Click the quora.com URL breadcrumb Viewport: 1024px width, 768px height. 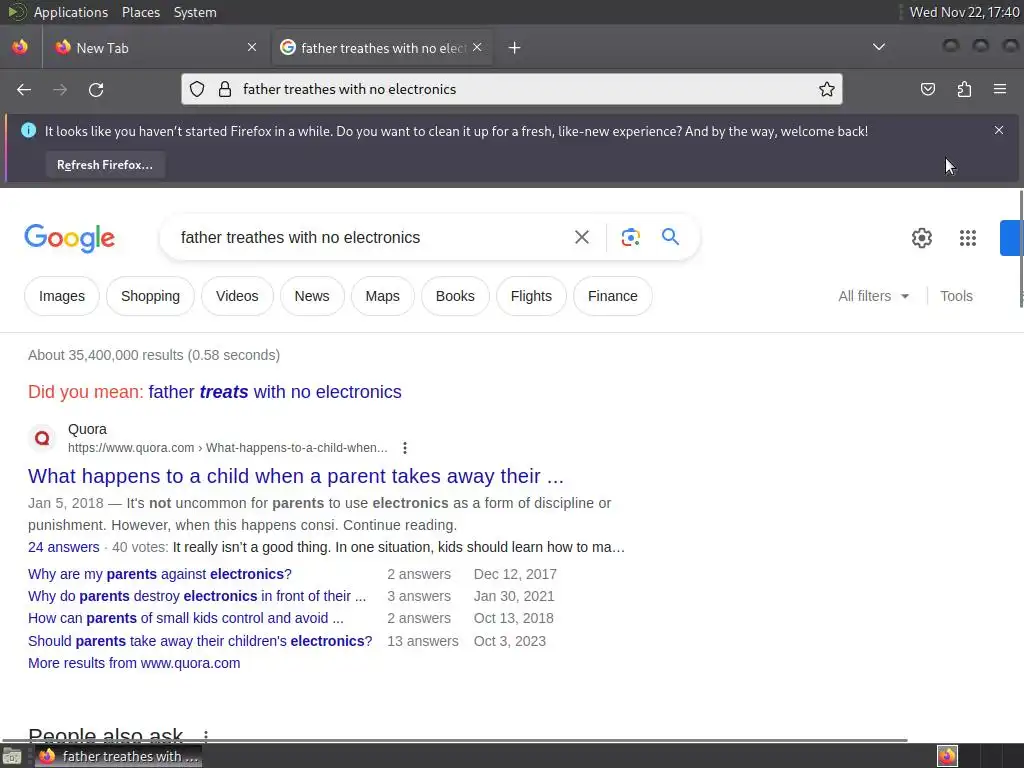coord(227,448)
